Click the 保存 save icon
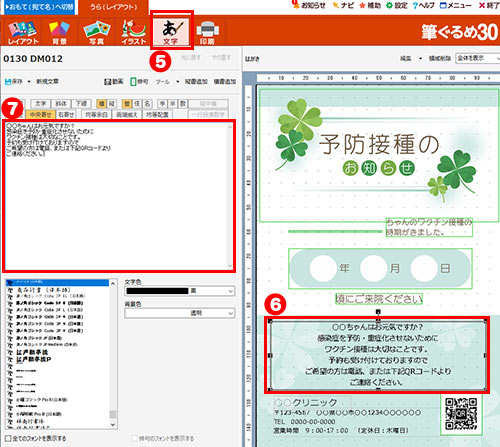The image size is (500, 447). 8,81
